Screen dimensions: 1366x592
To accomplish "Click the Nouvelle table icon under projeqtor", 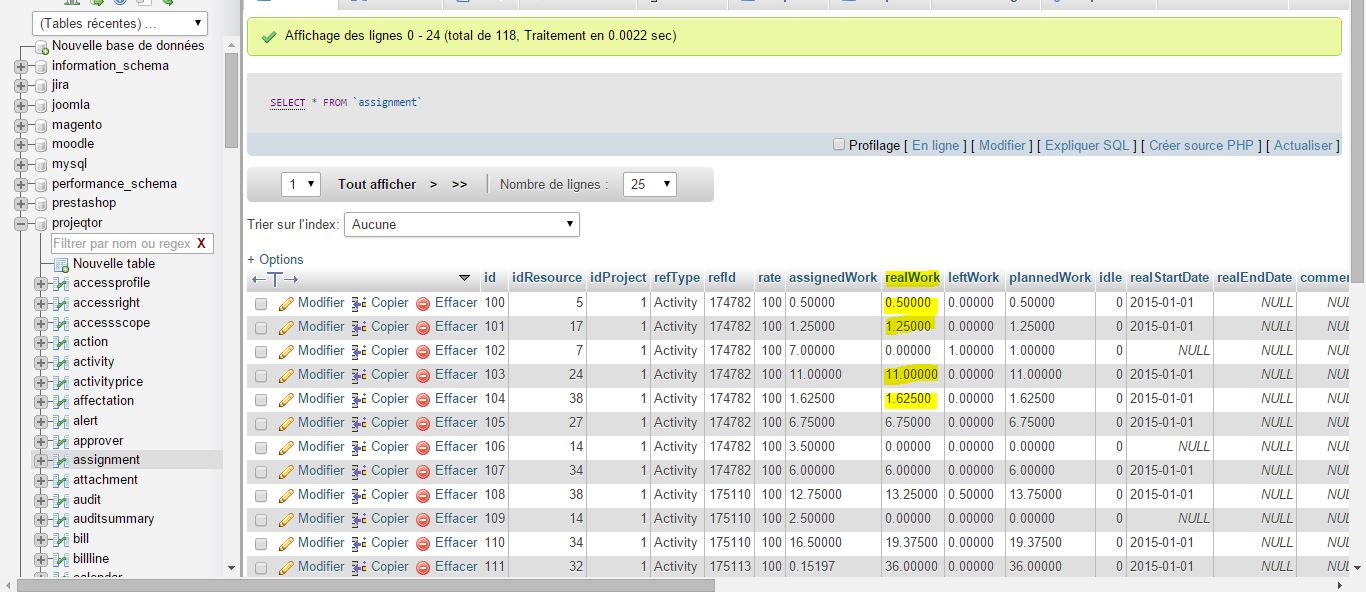I will 61,264.
